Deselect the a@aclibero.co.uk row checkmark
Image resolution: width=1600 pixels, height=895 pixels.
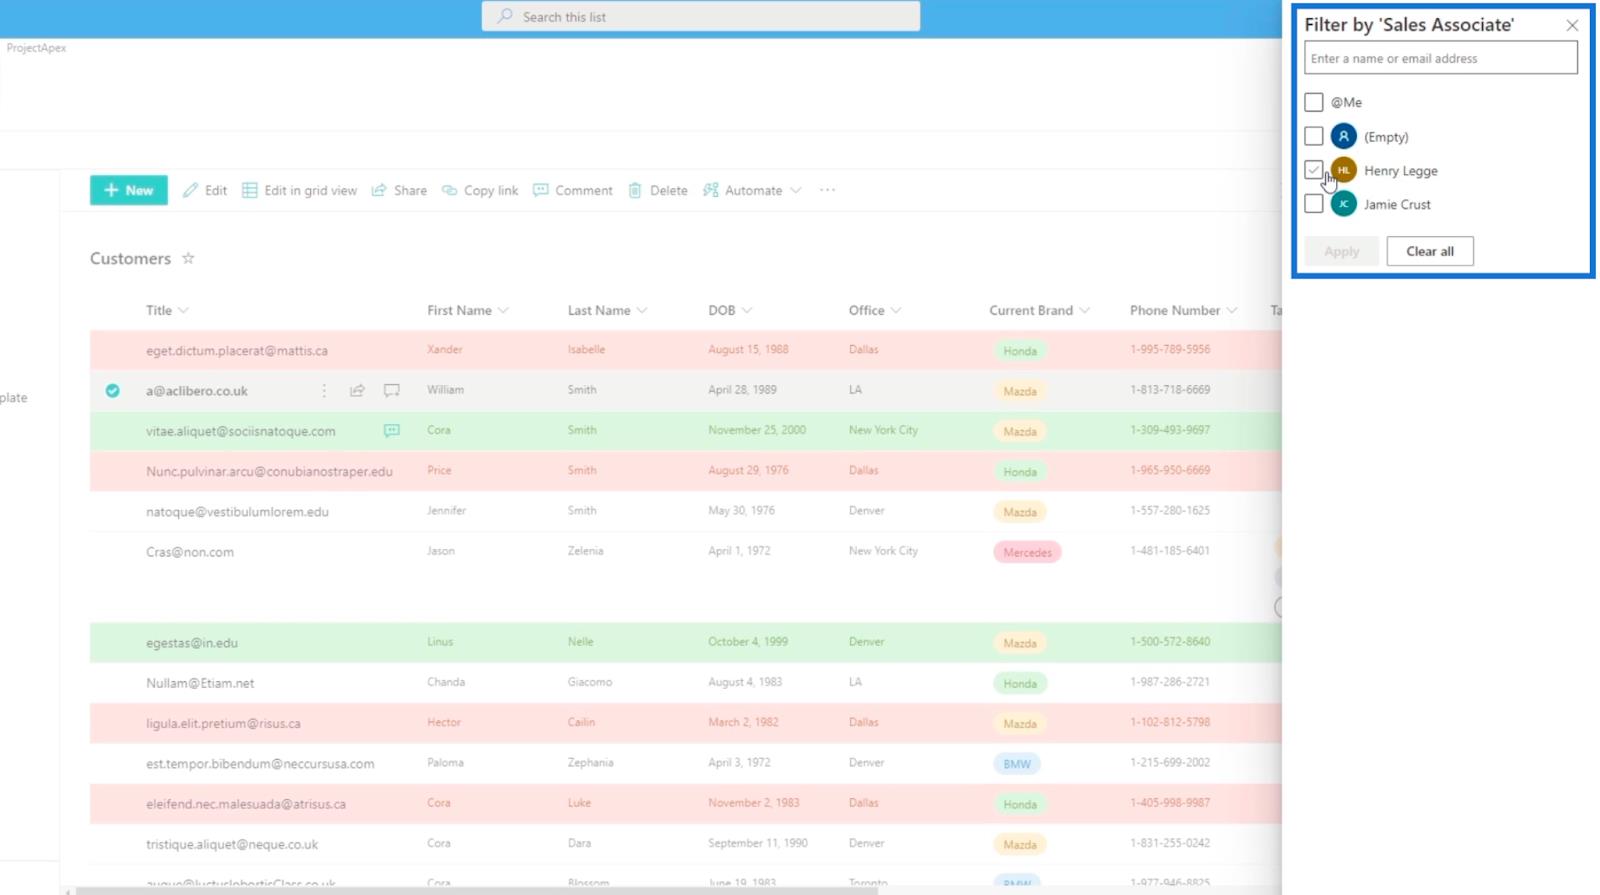click(113, 391)
